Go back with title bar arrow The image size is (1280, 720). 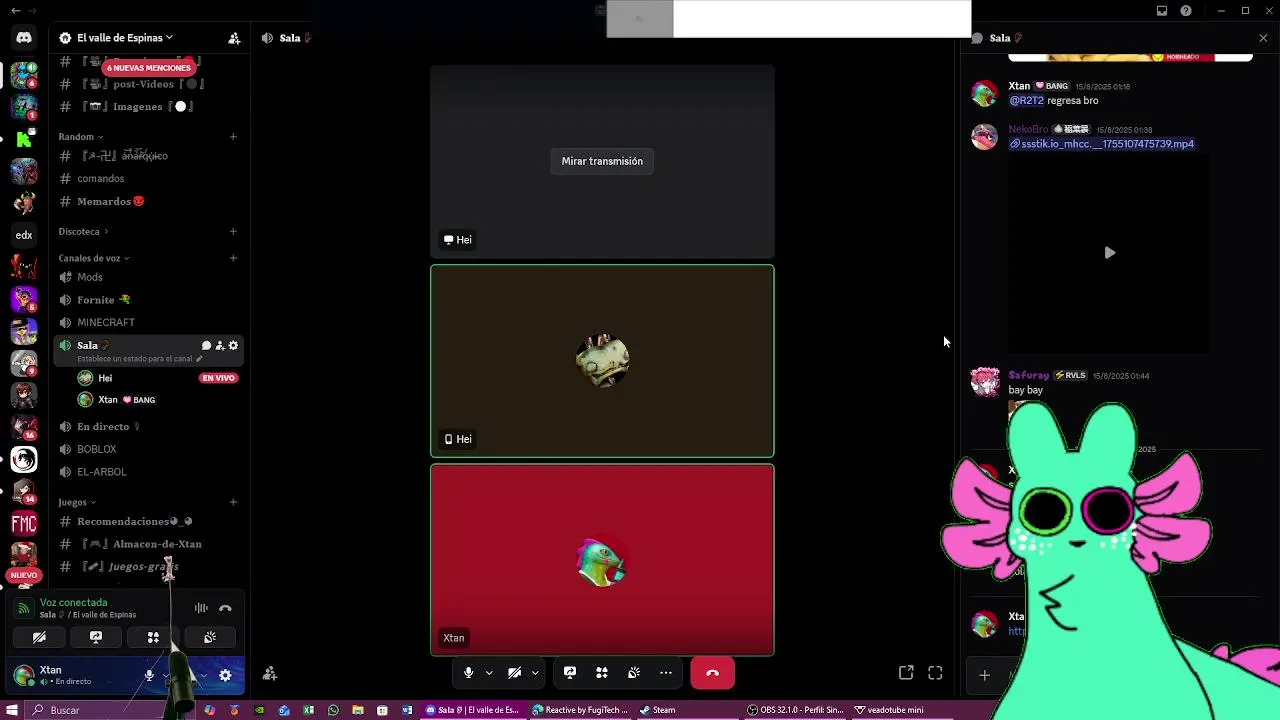pos(15,11)
